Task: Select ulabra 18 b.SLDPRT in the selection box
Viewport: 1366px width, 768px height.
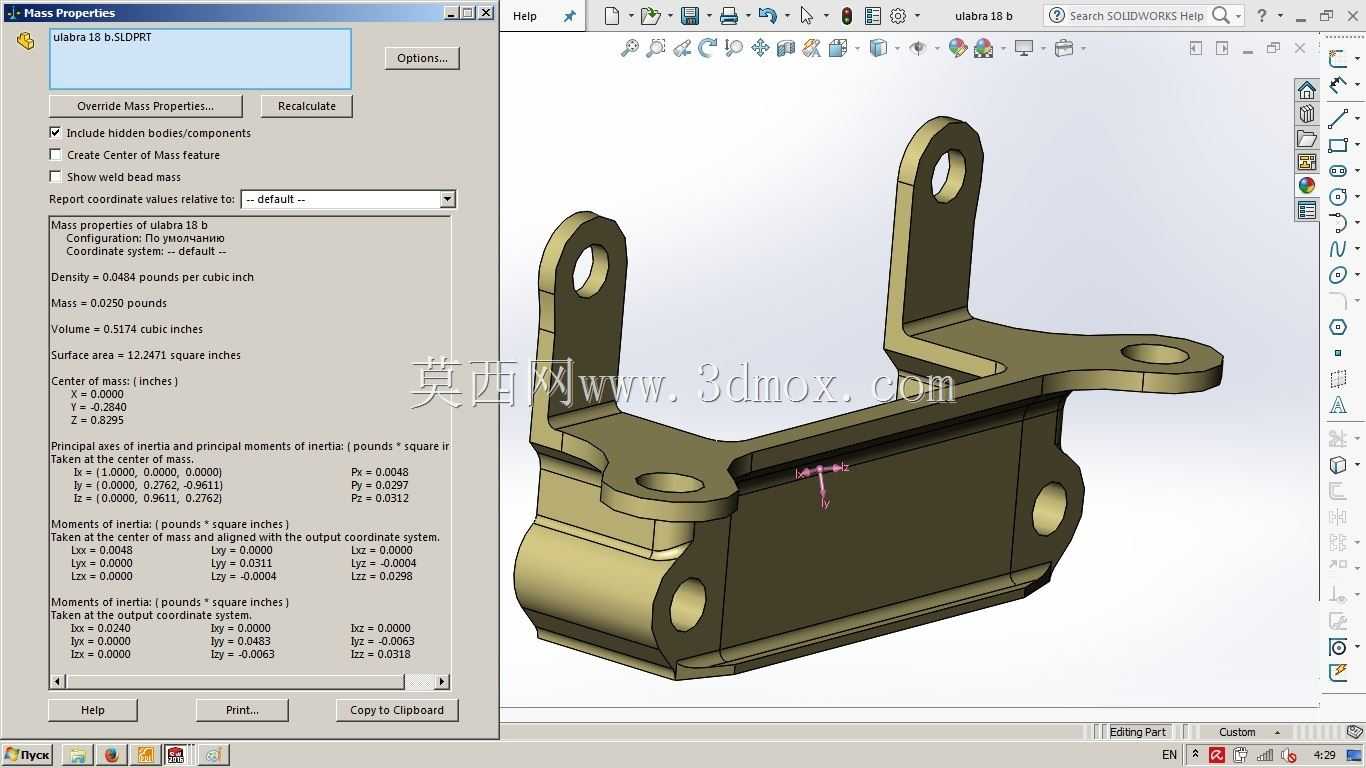Action: click(102, 37)
